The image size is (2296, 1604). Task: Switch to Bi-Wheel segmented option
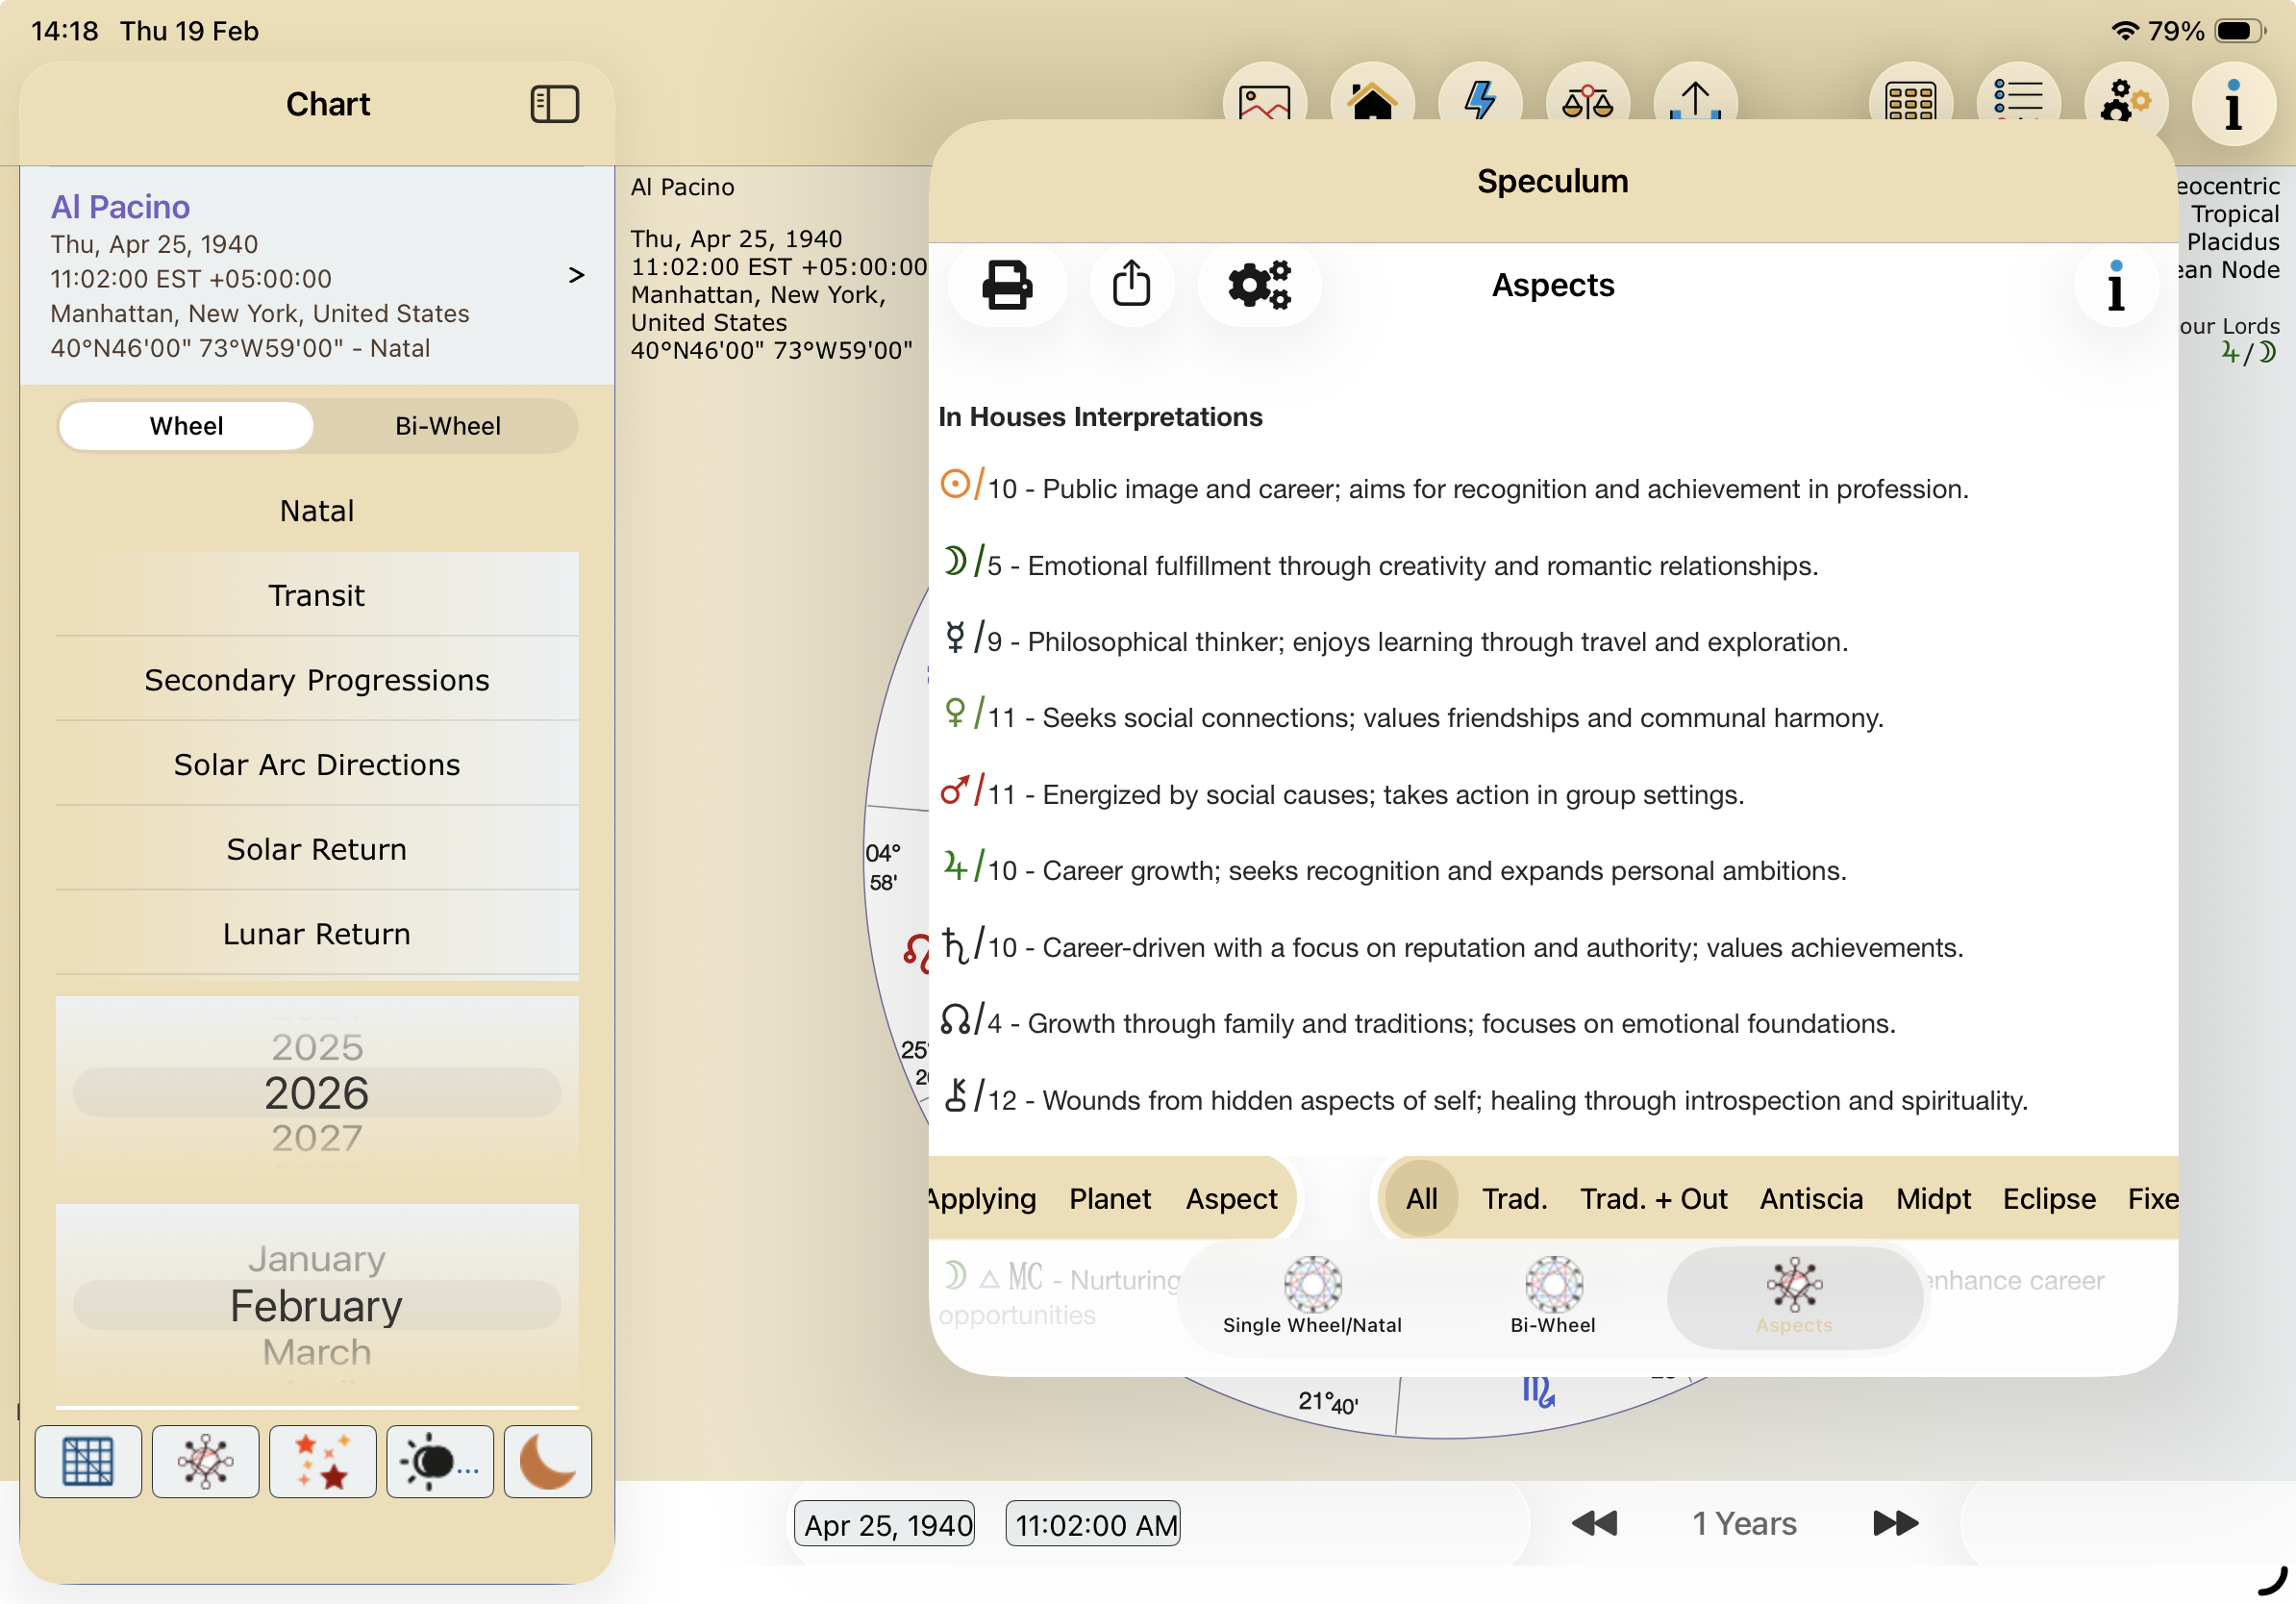click(447, 426)
